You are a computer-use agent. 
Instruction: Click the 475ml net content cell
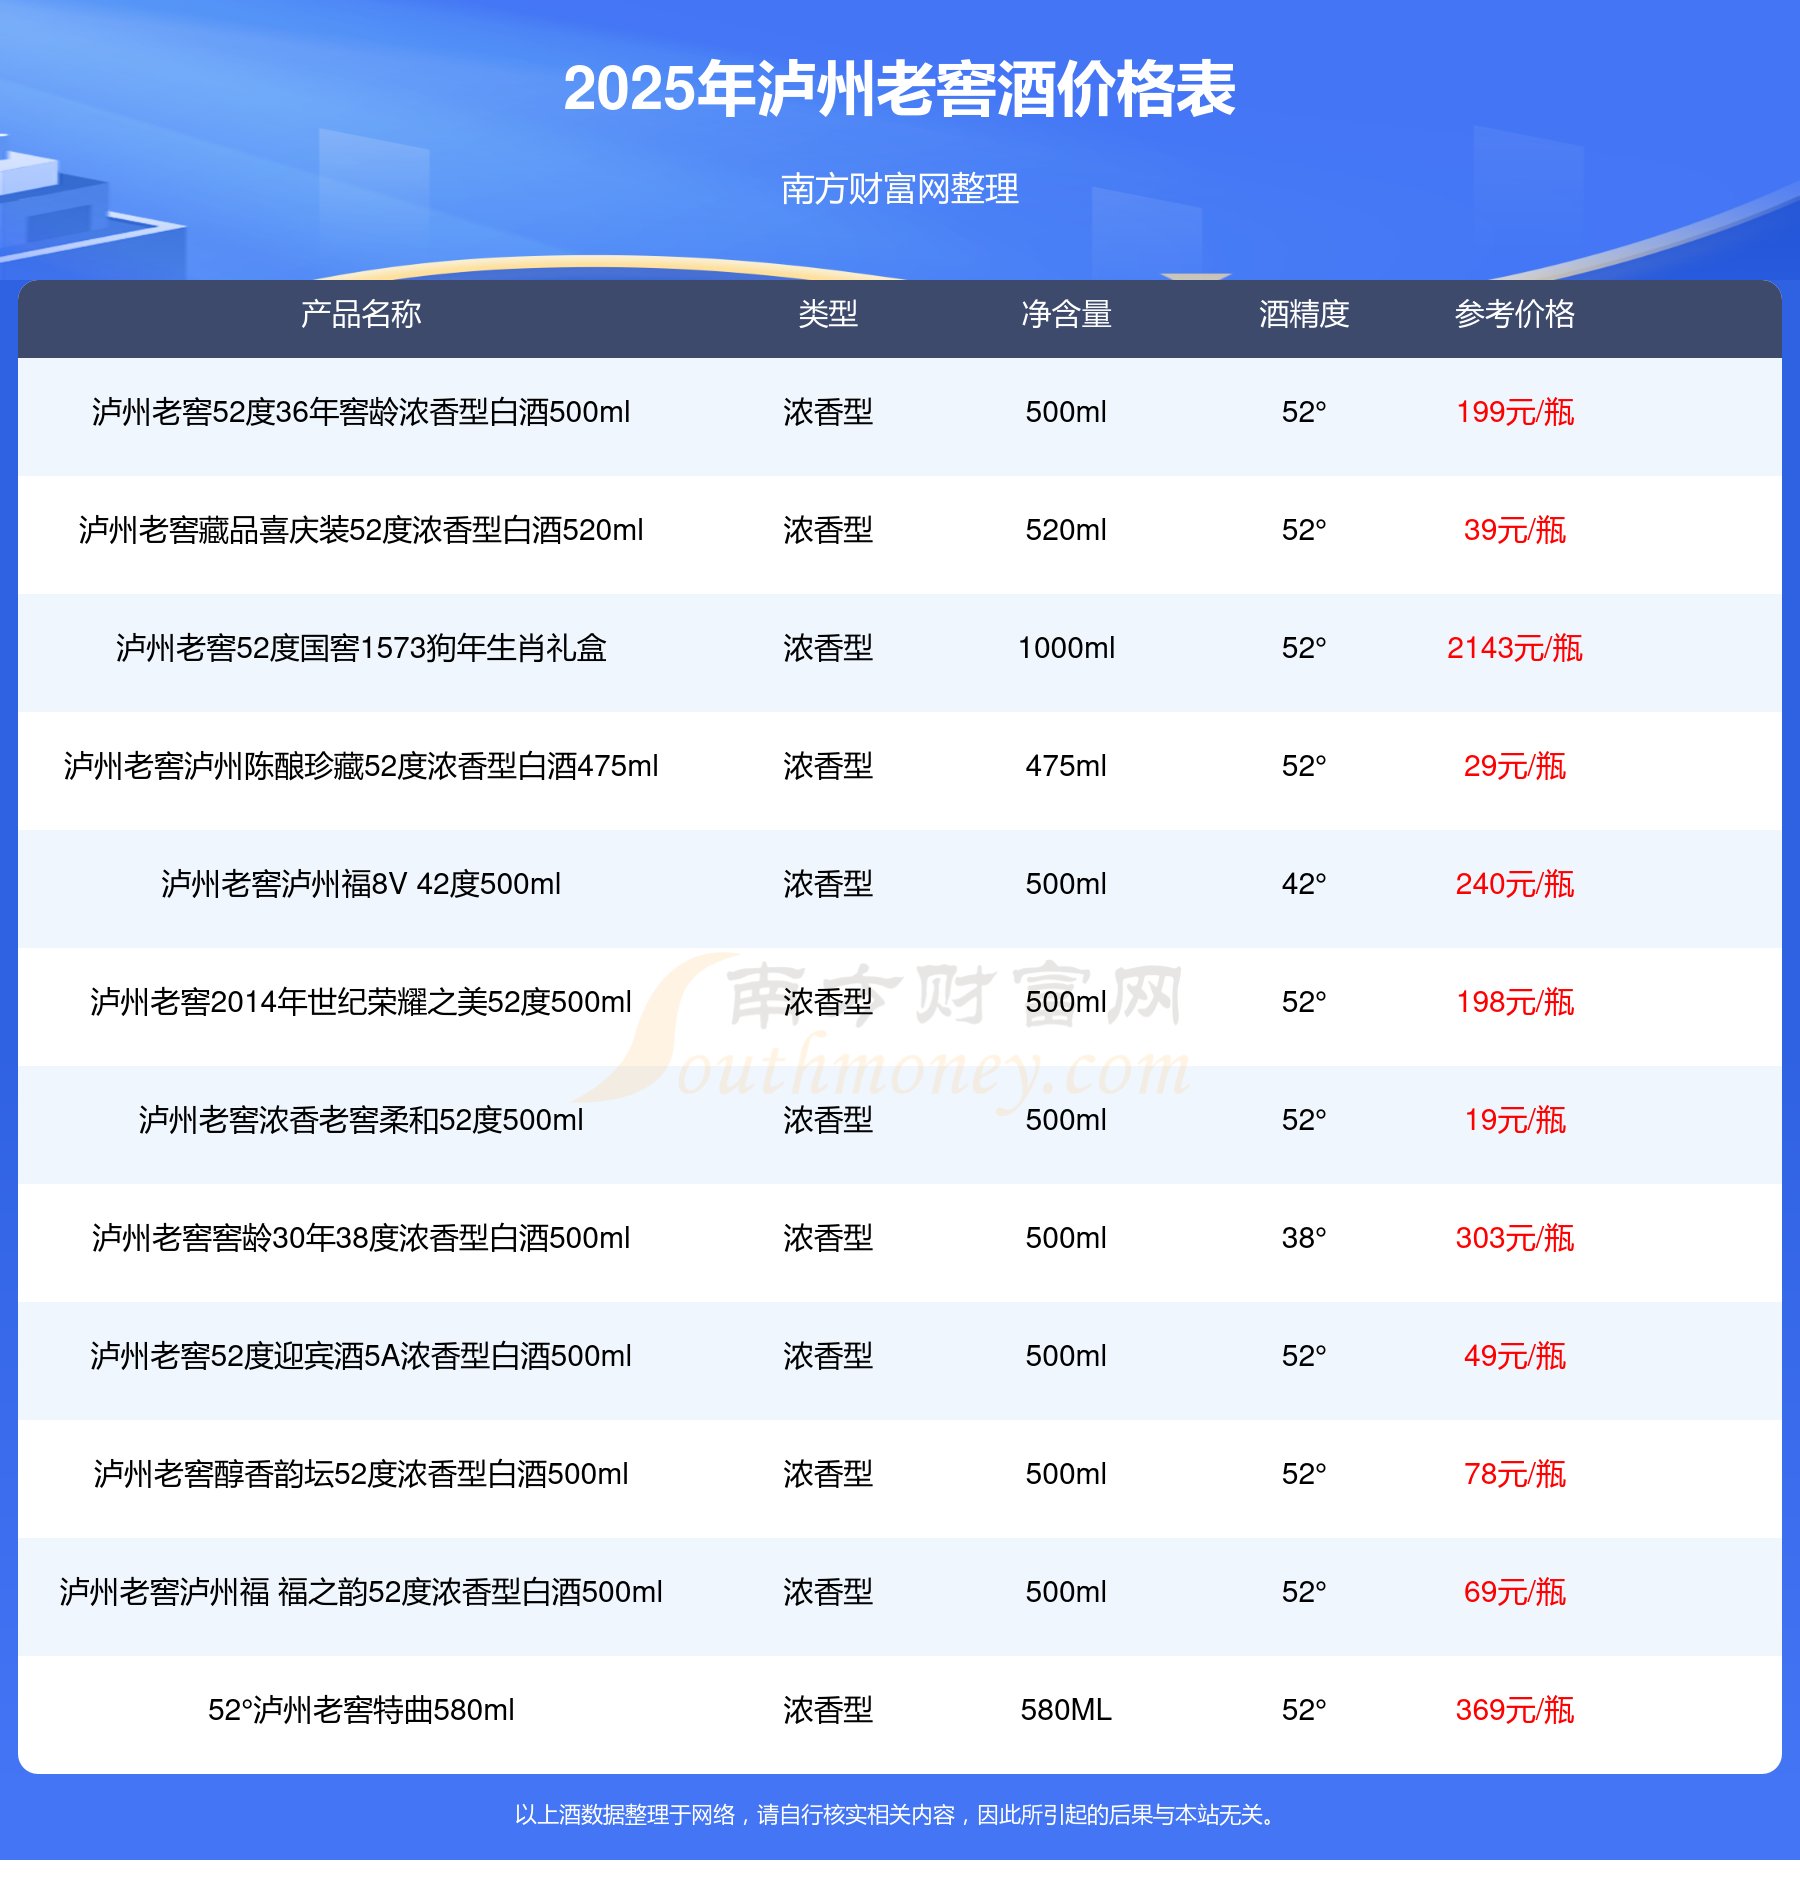(x=1066, y=766)
